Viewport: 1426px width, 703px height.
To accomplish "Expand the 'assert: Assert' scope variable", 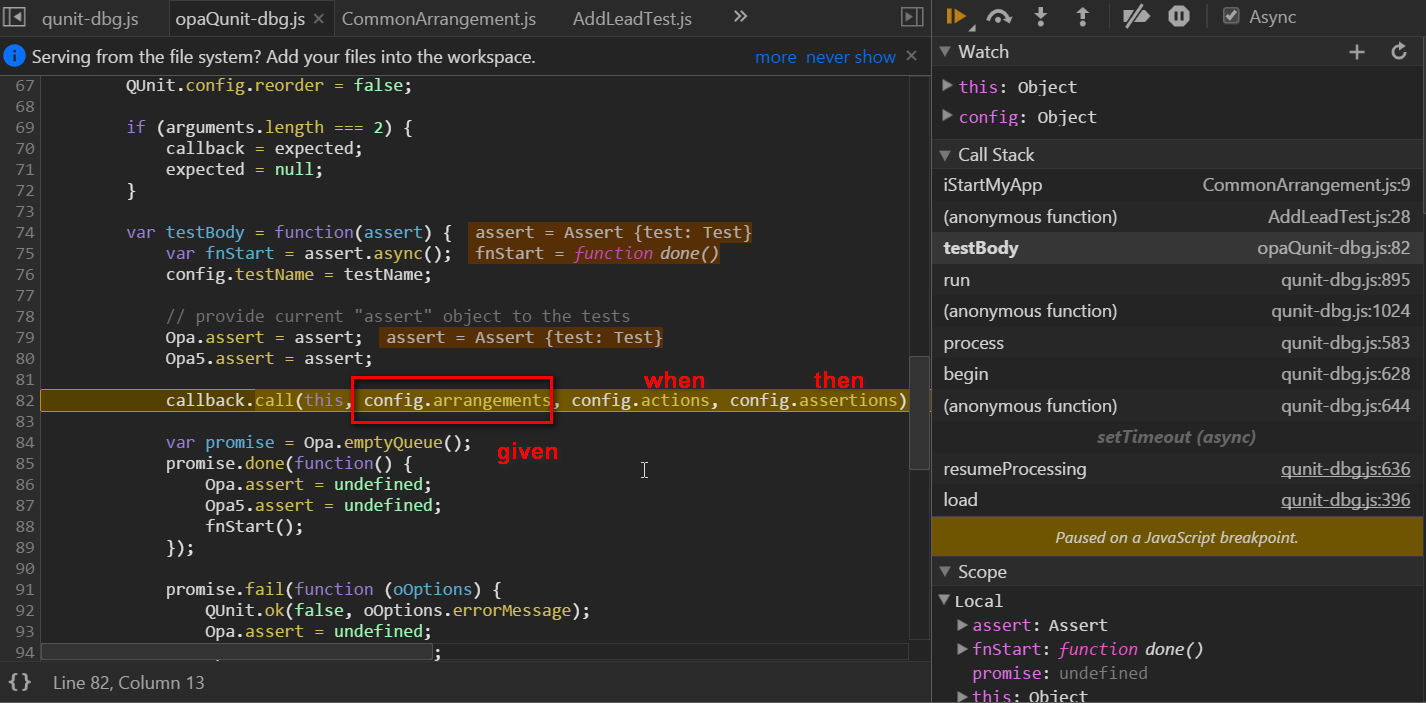I will pos(962,625).
